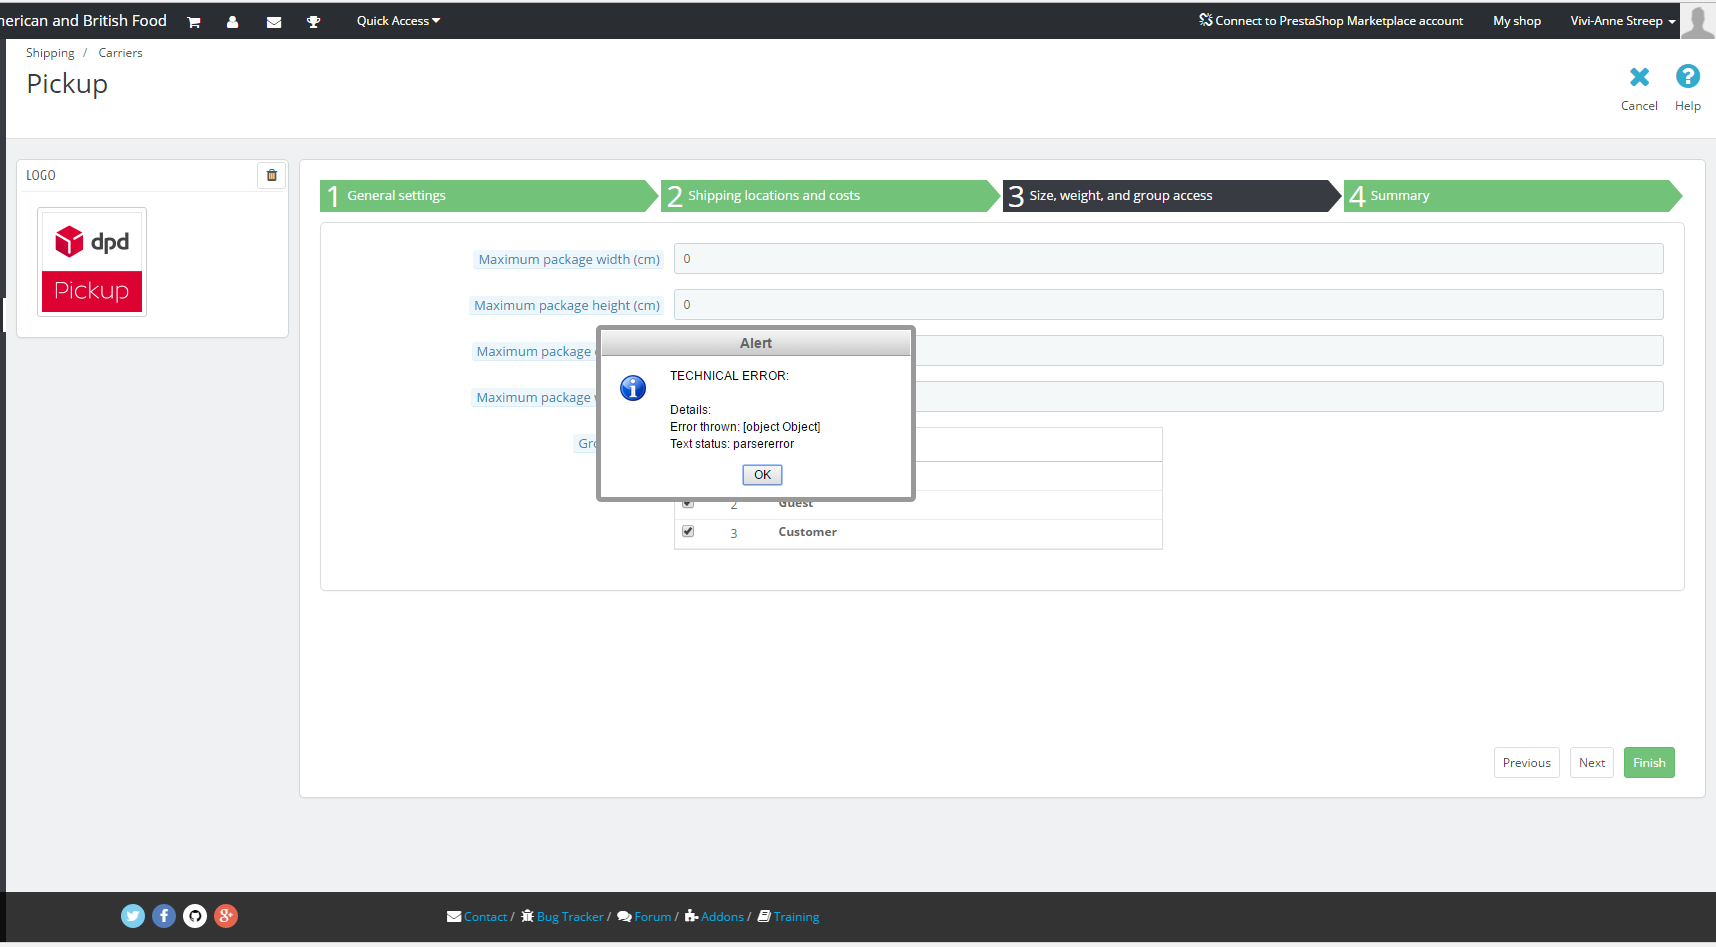The width and height of the screenshot is (1716, 947).
Task: Open Help with the question mark icon
Action: coord(1688,76)
